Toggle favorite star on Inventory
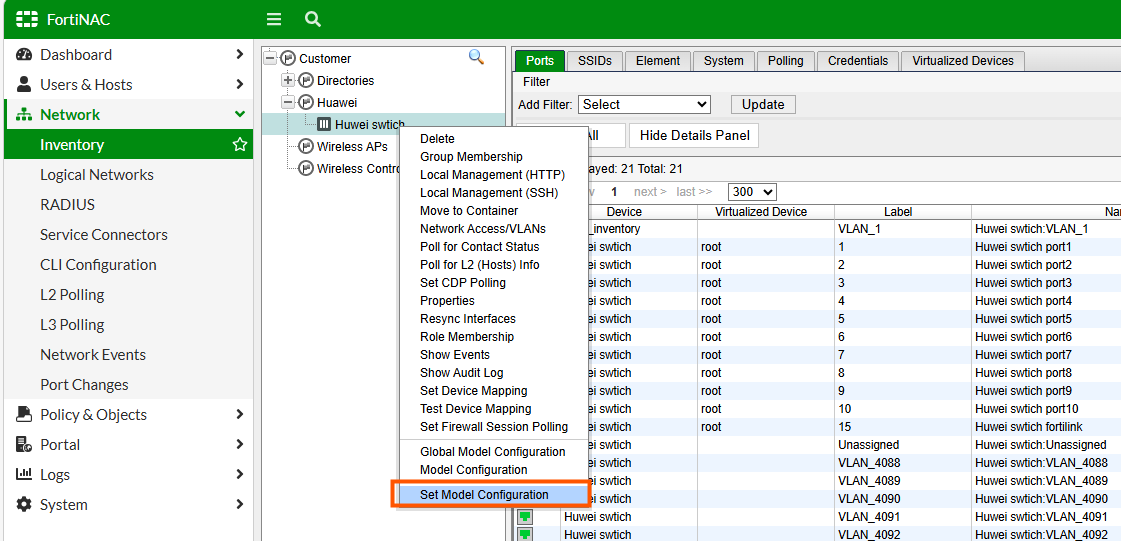The width and height of the screenshot is (1121, 541). (x=239, y=145)
